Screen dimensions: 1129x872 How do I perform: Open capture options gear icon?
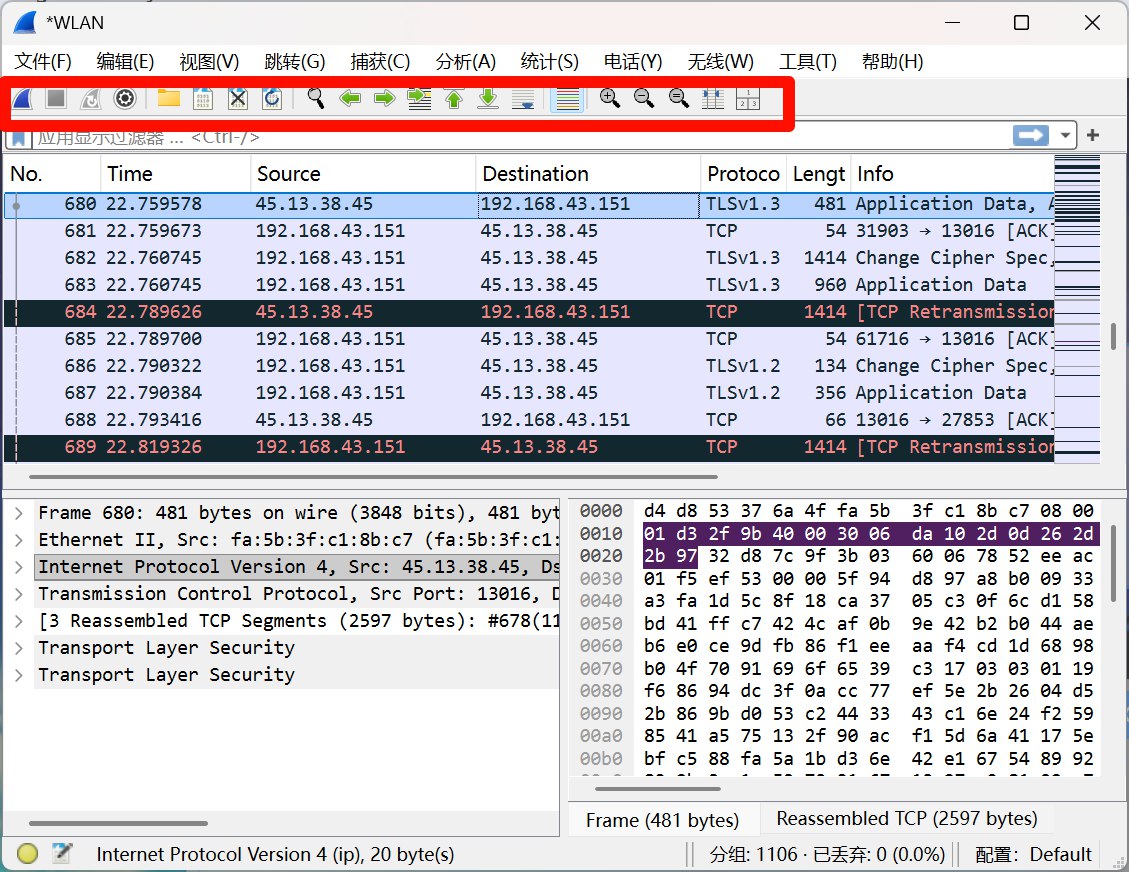(125, 98)
